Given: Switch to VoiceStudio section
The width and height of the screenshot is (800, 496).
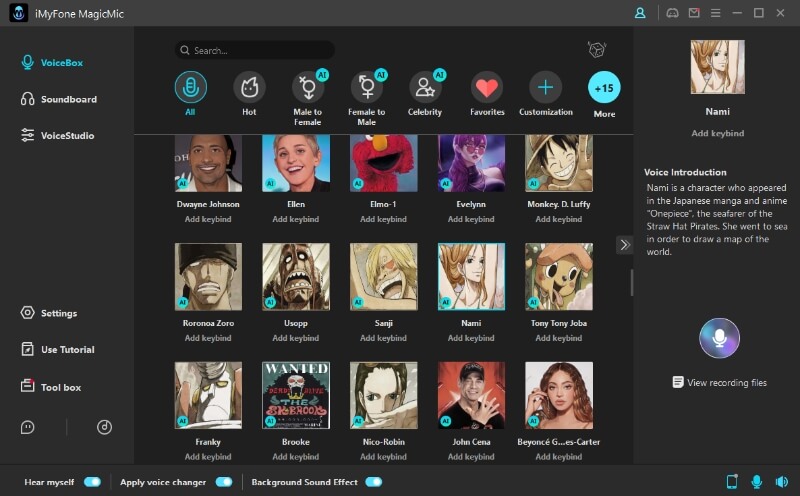Looking at the screenshot, I should click(57, 136).
